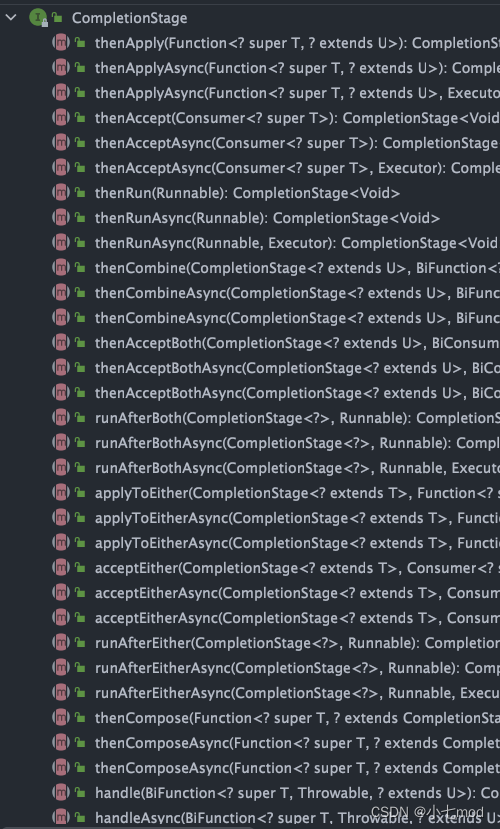Click method icon next to thenCombine
The height and width of the screenshot is (829, 500).
61,268
